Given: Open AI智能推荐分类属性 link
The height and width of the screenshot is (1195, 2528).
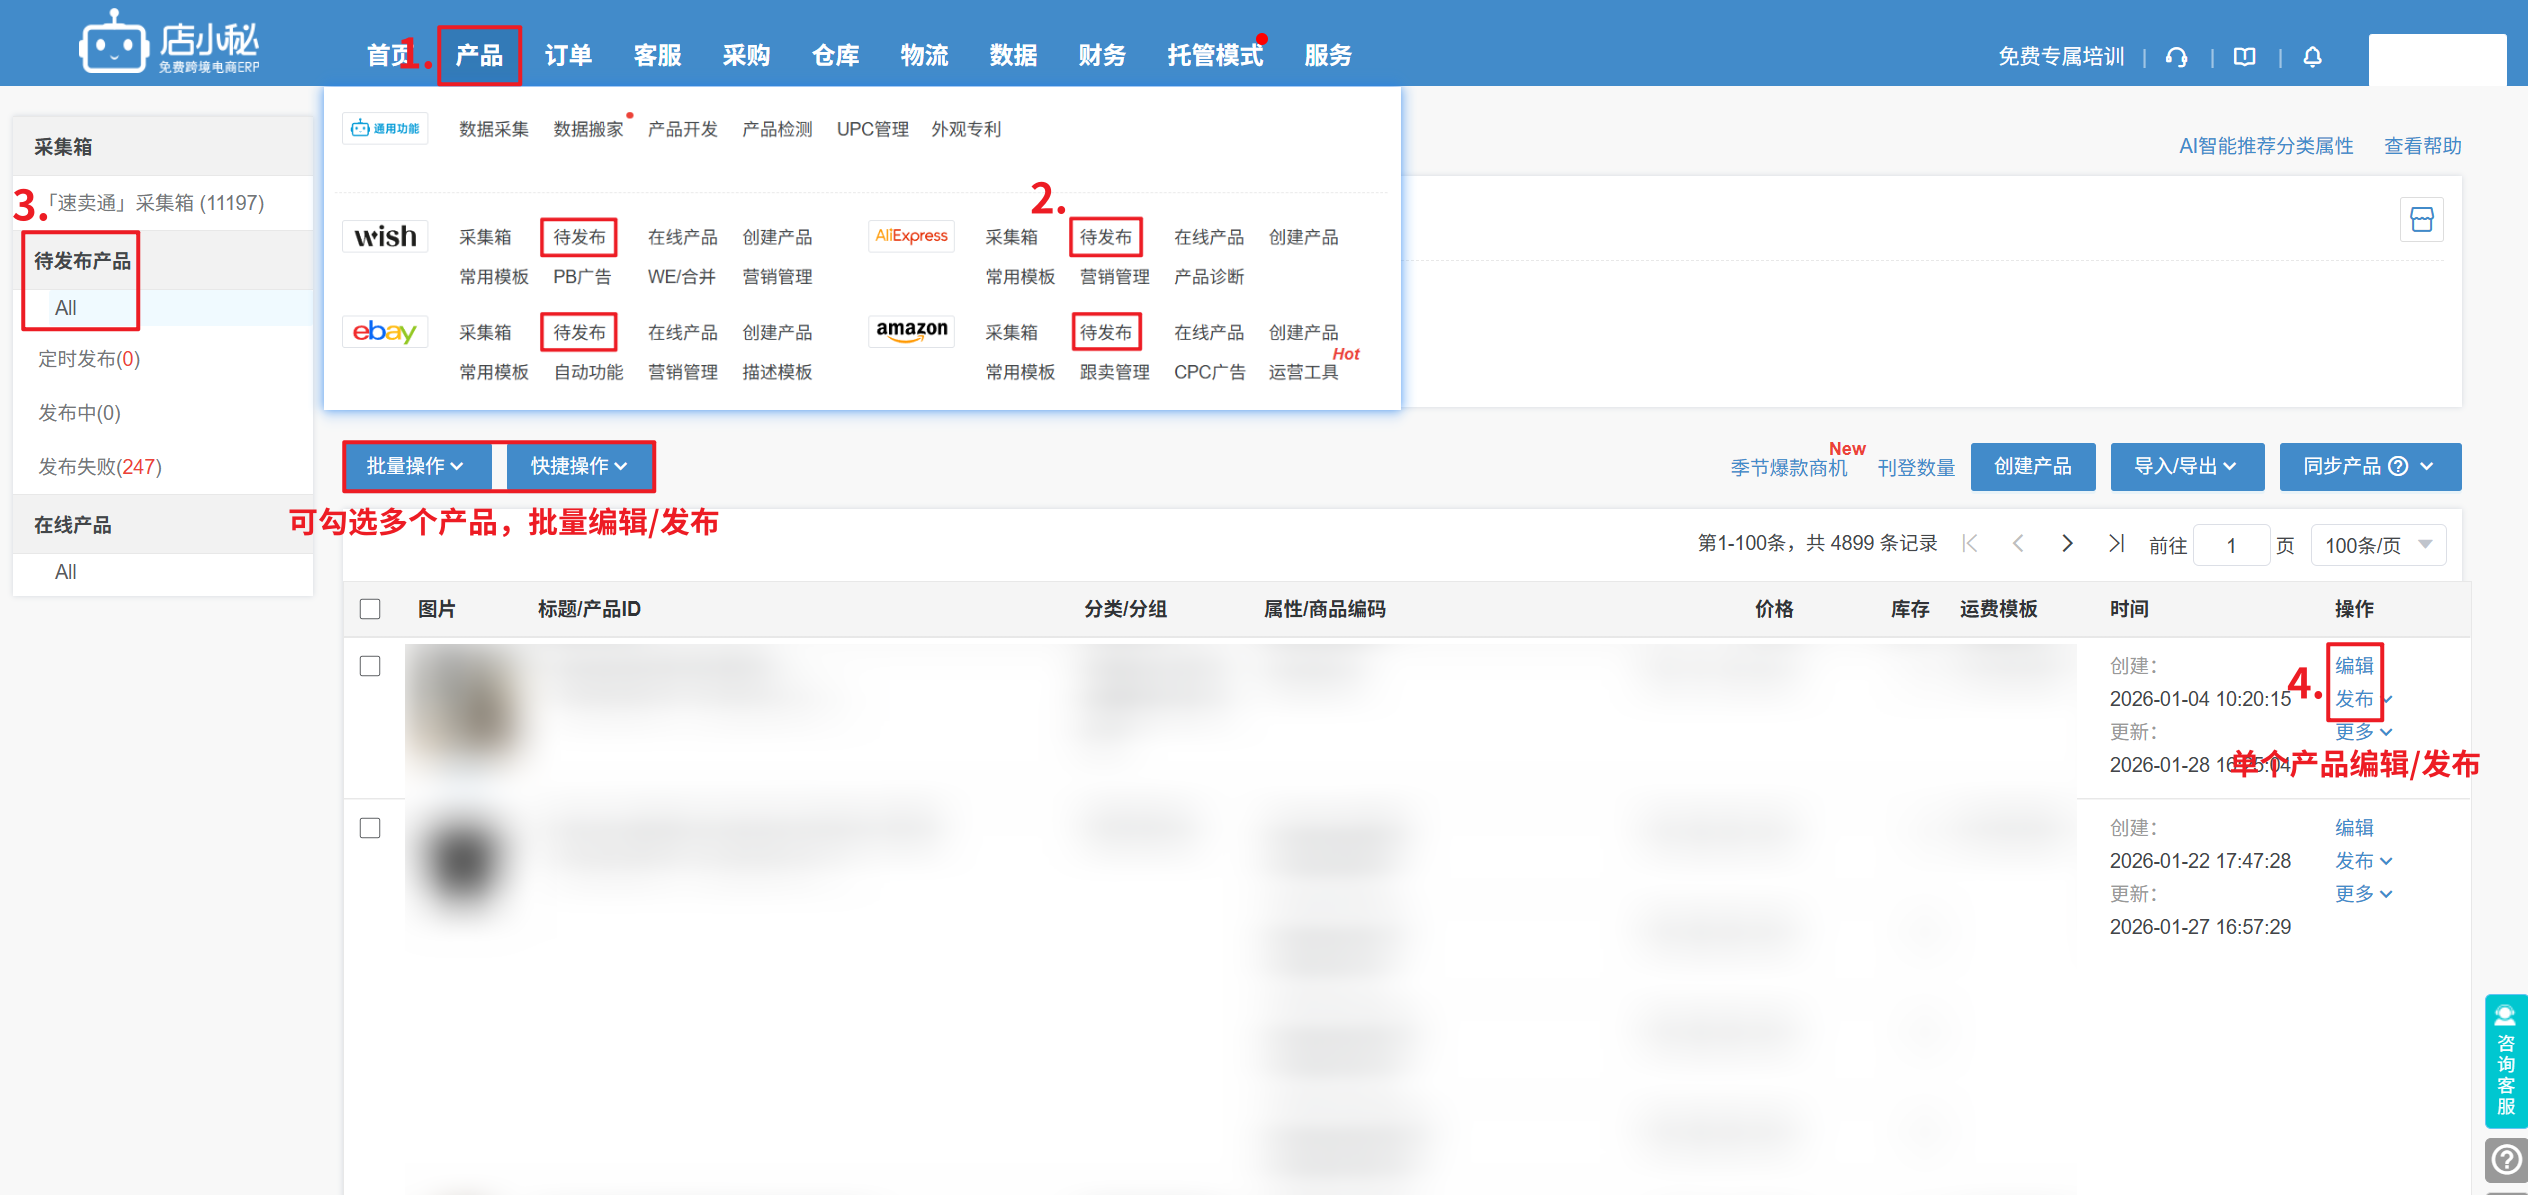Looking at the screenshot, I should (x=2265, y=146).
